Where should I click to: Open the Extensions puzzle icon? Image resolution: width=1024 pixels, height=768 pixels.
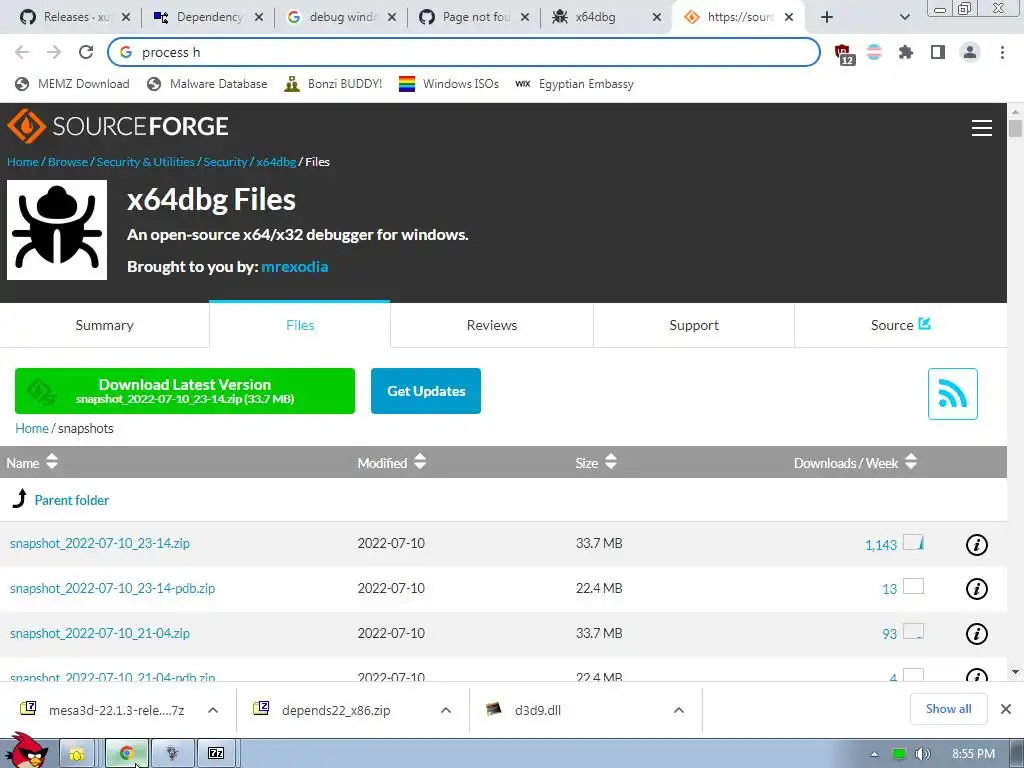(x=906, y=52)
